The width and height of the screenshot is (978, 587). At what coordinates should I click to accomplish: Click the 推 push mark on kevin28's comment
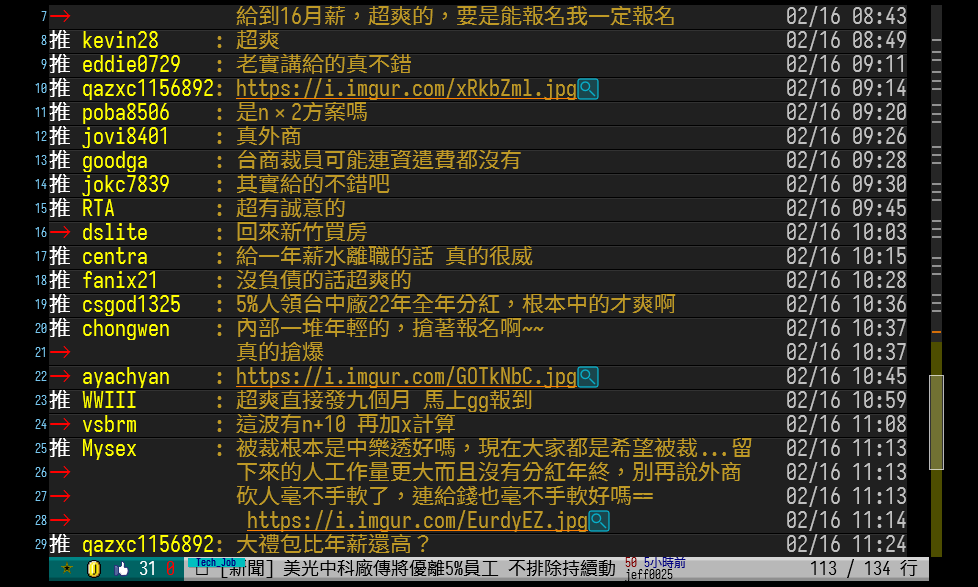tap(61, 41)
